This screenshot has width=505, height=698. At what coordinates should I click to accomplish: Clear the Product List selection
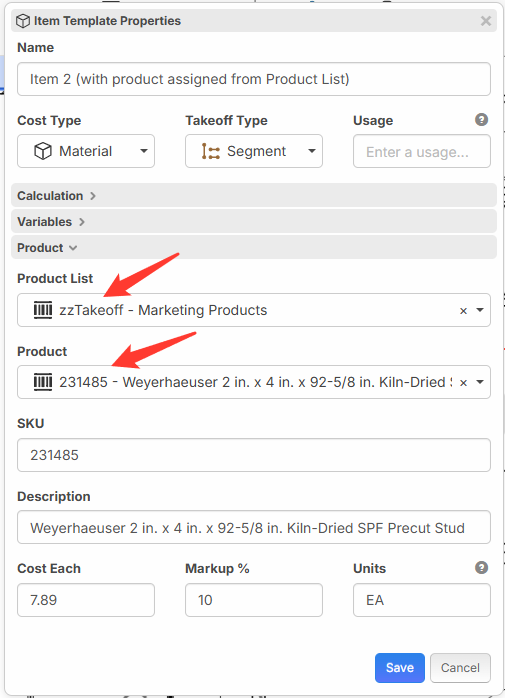[x=463, y=311]
